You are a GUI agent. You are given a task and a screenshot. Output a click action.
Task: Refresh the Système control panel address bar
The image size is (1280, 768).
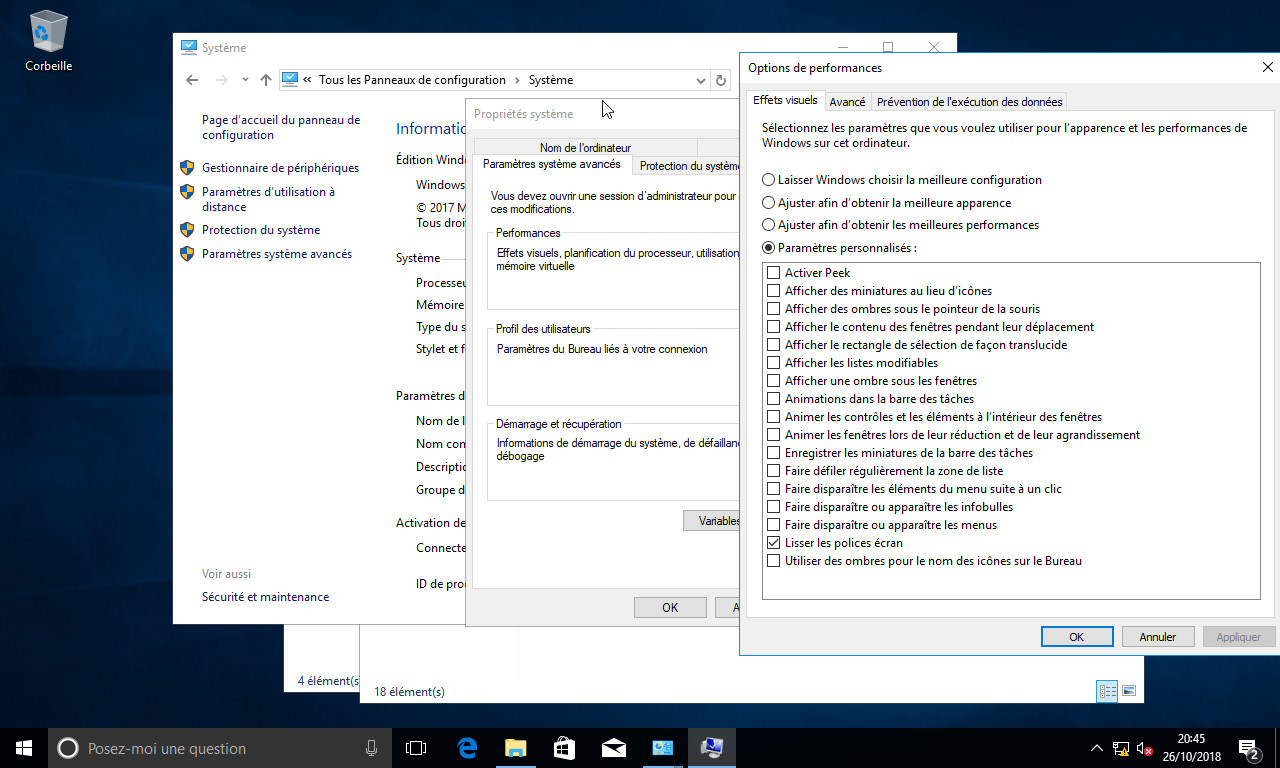tap(721, 80)
